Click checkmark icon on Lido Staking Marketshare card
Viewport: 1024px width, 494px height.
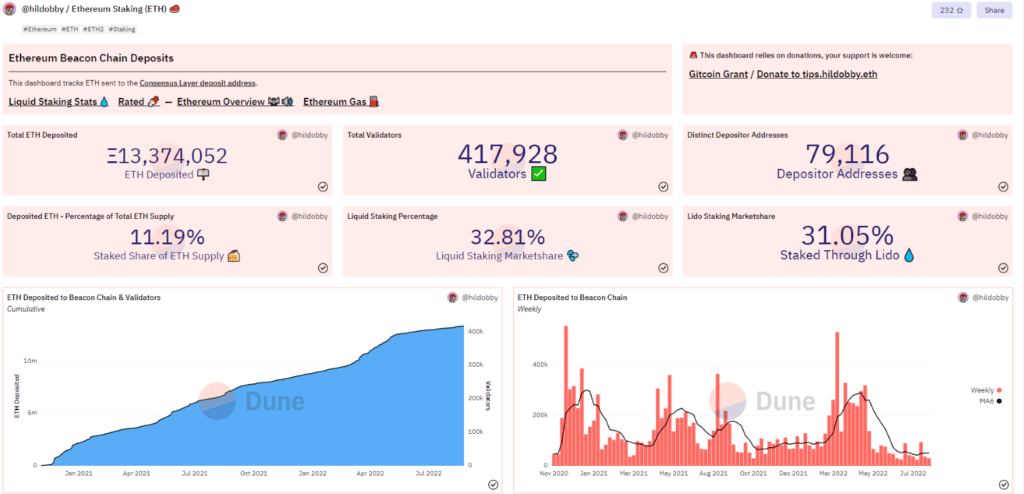pyautogui.click(x=1003, y=268)
